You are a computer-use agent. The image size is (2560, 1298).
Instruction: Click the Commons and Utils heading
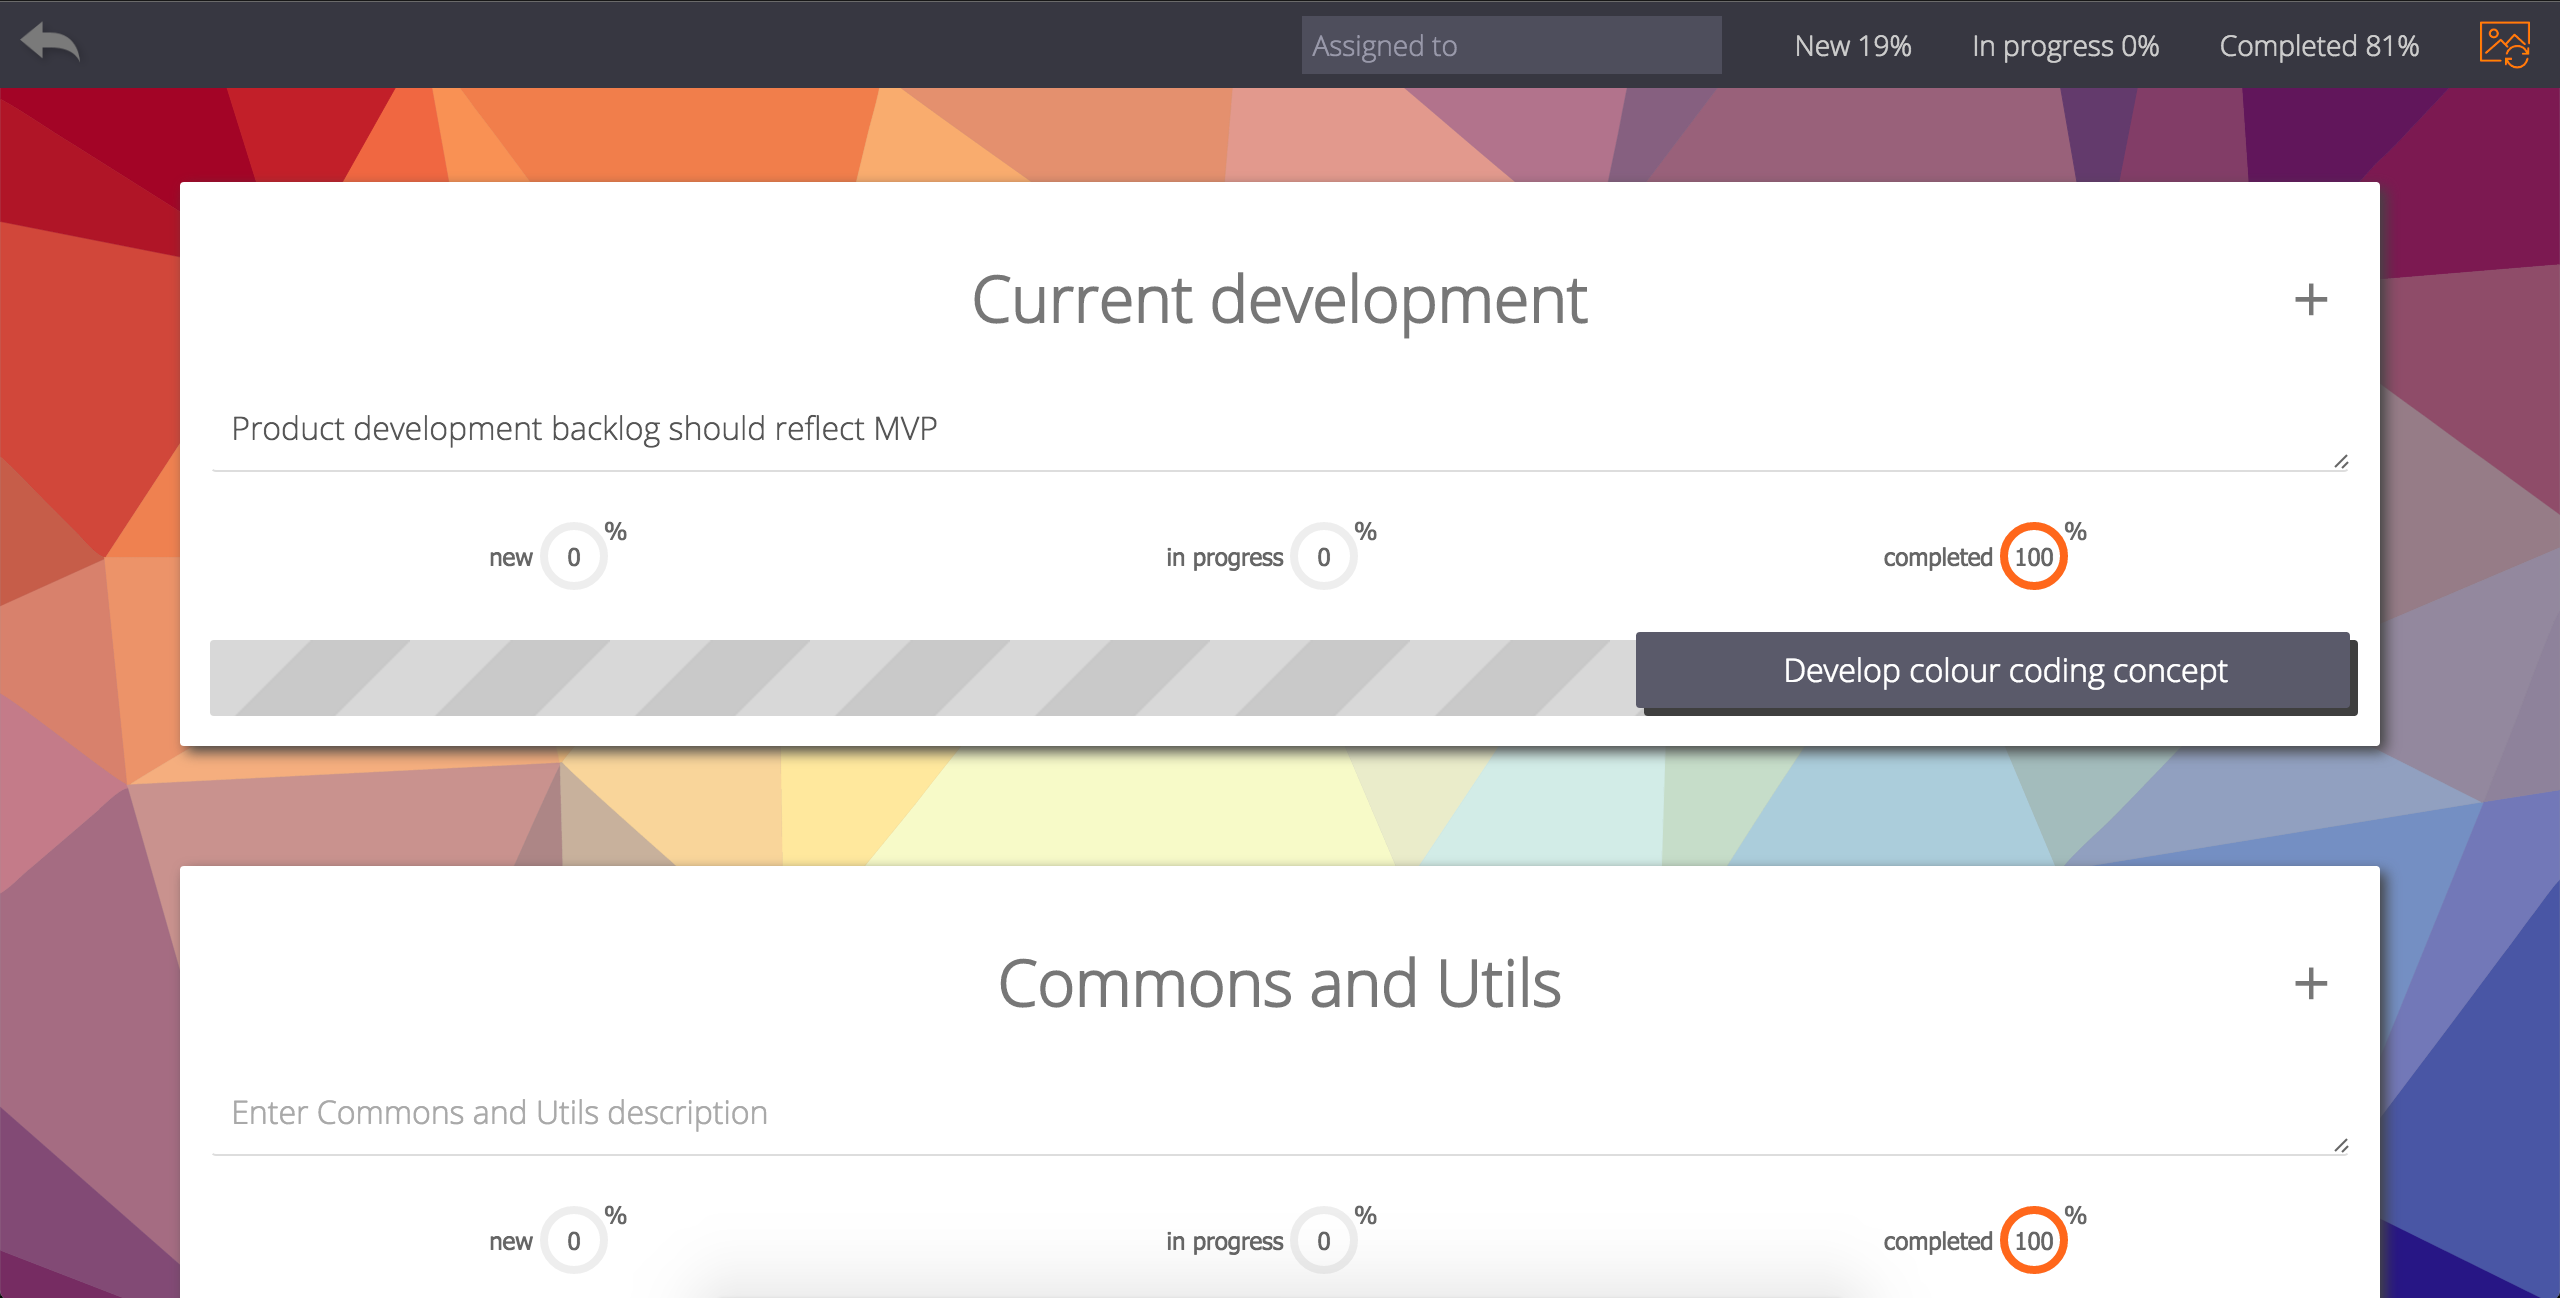[1279, 983]
